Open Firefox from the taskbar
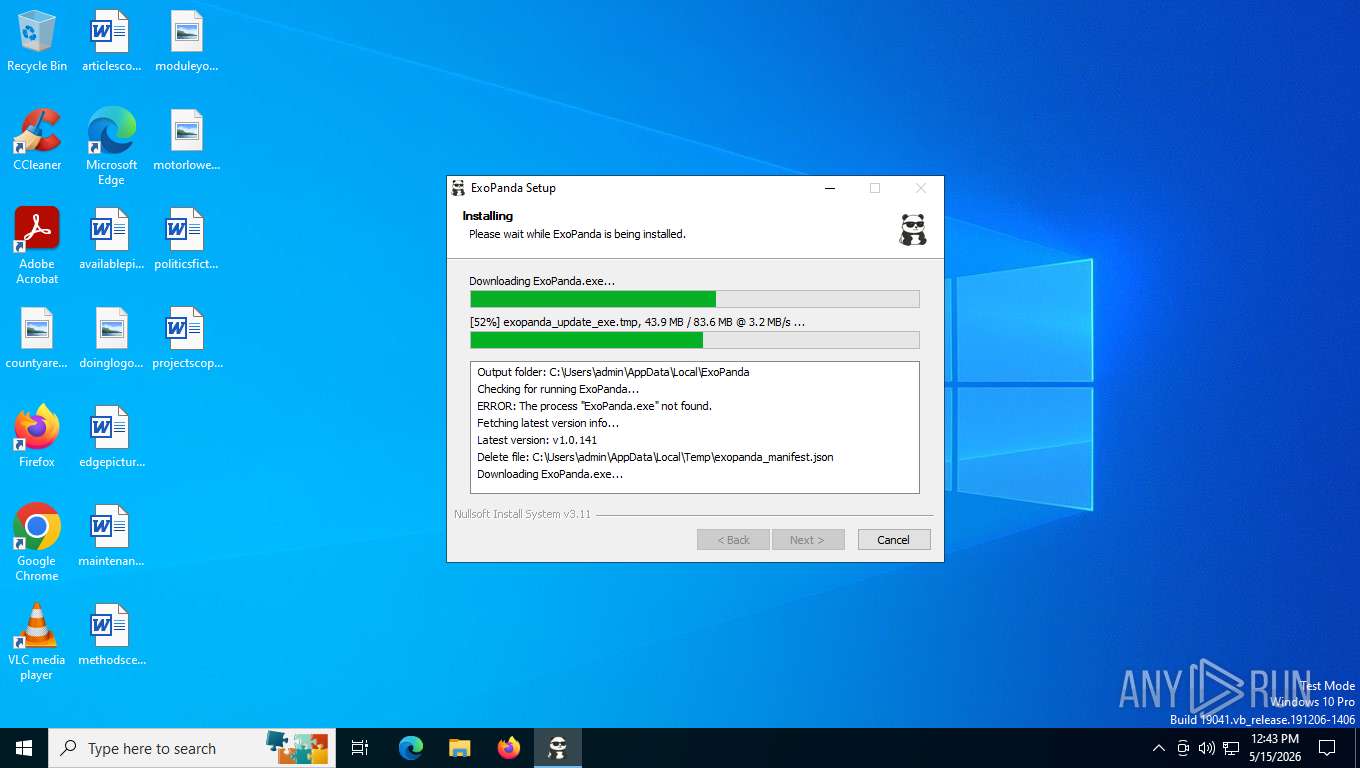 tap(509, 748)
